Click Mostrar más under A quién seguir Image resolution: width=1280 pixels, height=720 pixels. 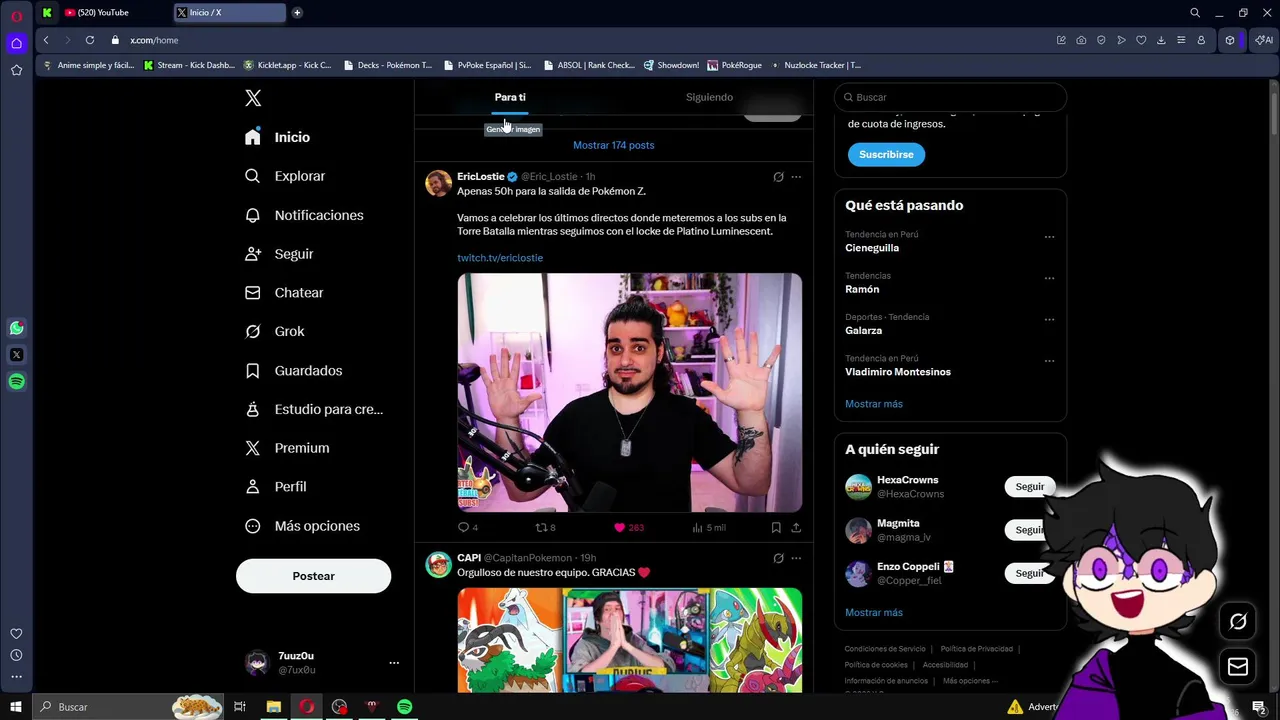[874, 612]
